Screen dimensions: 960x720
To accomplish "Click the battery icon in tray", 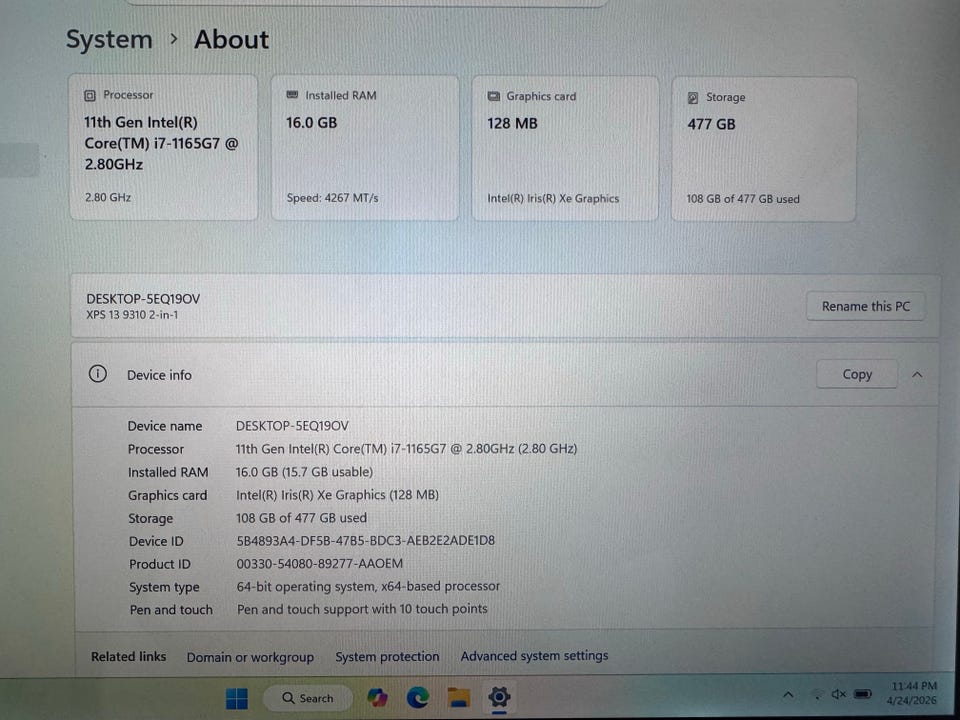I will (x=863, y=694).
